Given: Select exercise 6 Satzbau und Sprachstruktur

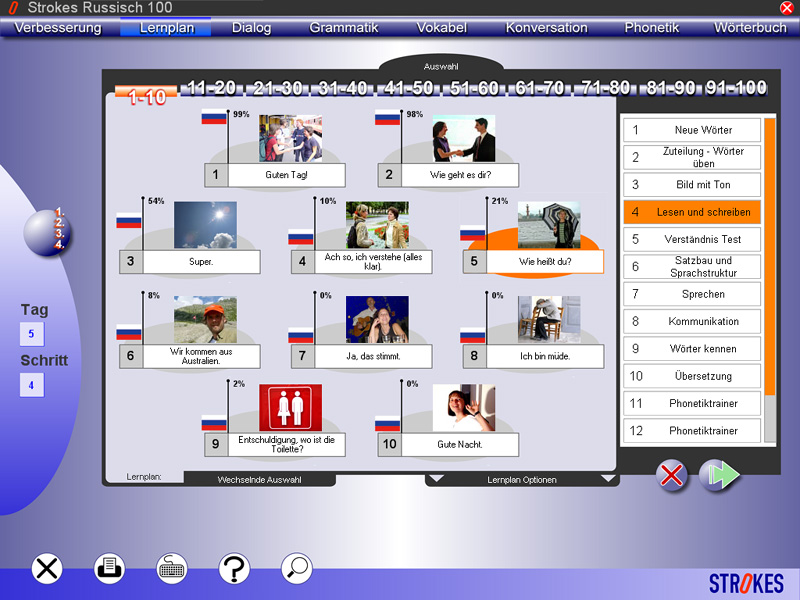Looking at the screenshot, I should pyautogui.click(x=692, y=266).
